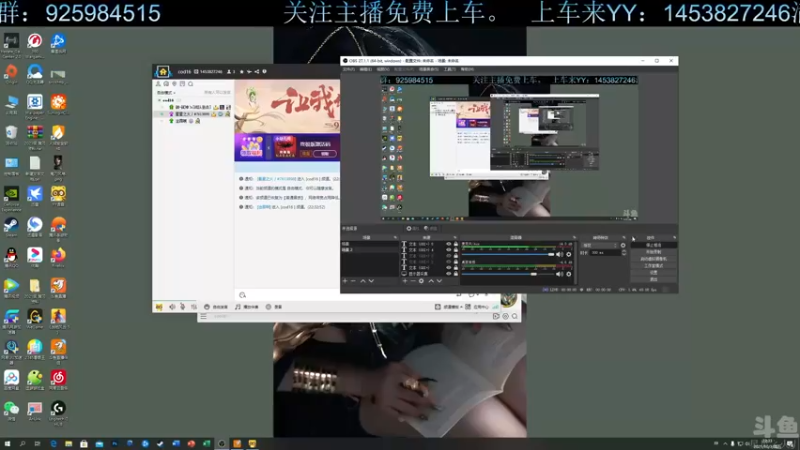Toggle lock on display capture source
The height and width of the screenshot is (450, 800).
pos(456,273)
